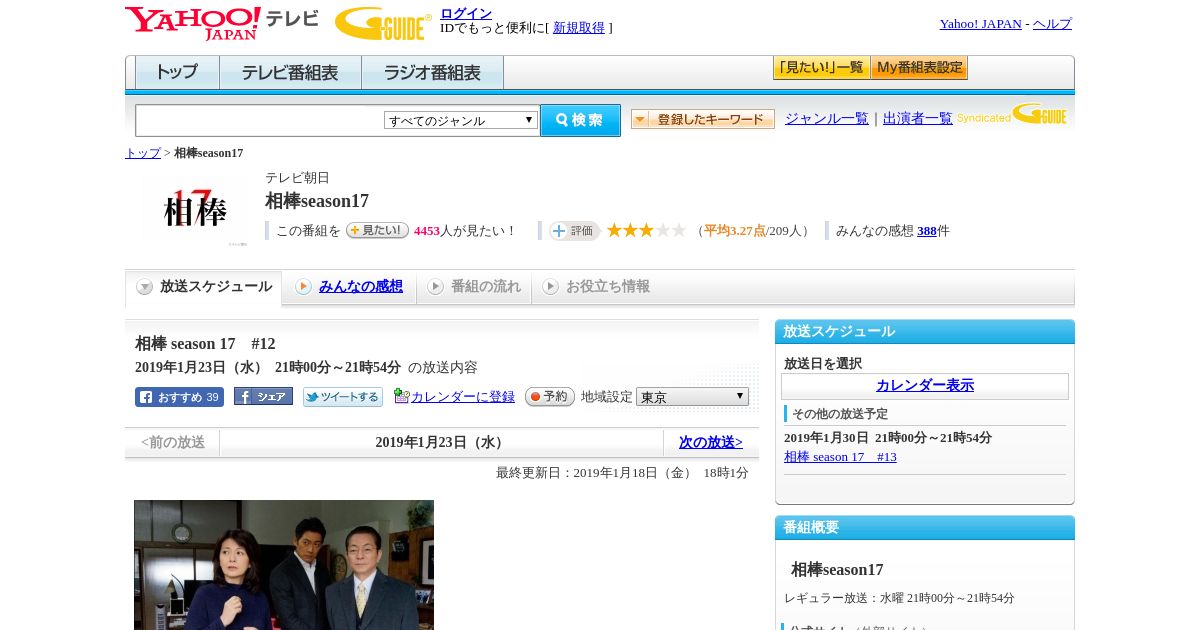Click the 番組概要 panel header

(x=925, y=527)
